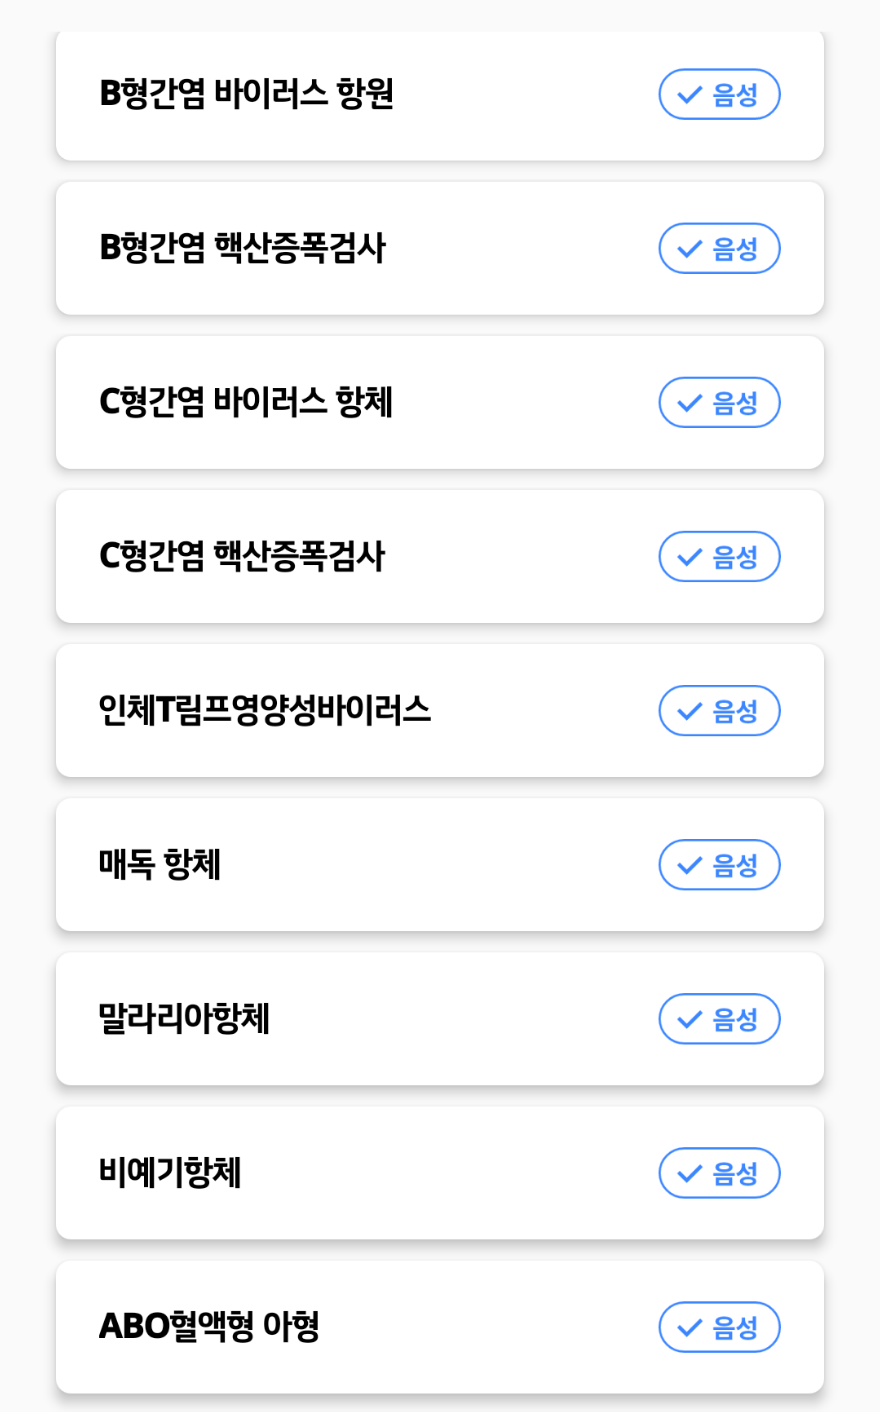Click checkmark icon for B형간염 바이러스 항원

690,95
